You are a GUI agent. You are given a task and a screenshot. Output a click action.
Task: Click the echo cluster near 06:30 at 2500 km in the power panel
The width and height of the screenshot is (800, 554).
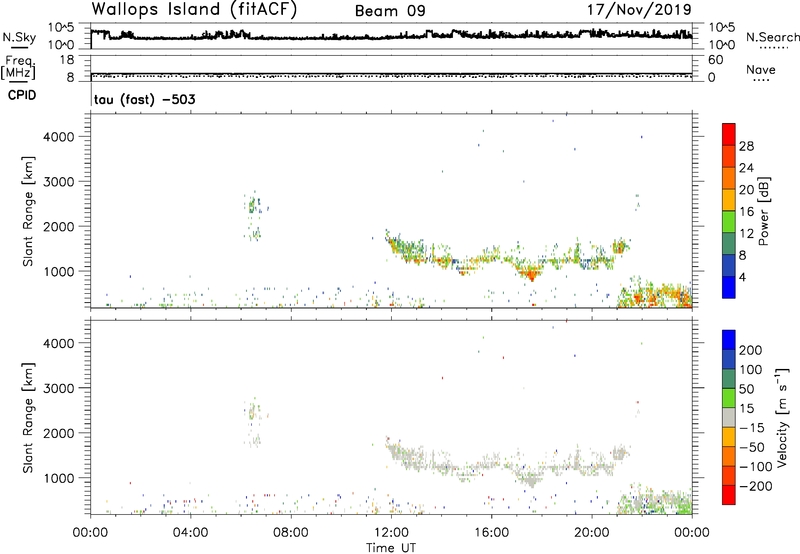click(x=253, y=206)
